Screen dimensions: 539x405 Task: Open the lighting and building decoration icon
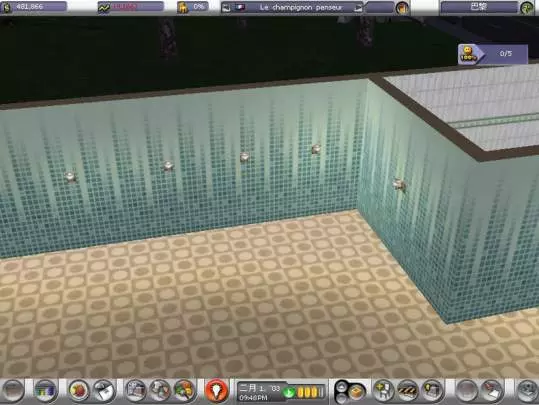[432, 391]
